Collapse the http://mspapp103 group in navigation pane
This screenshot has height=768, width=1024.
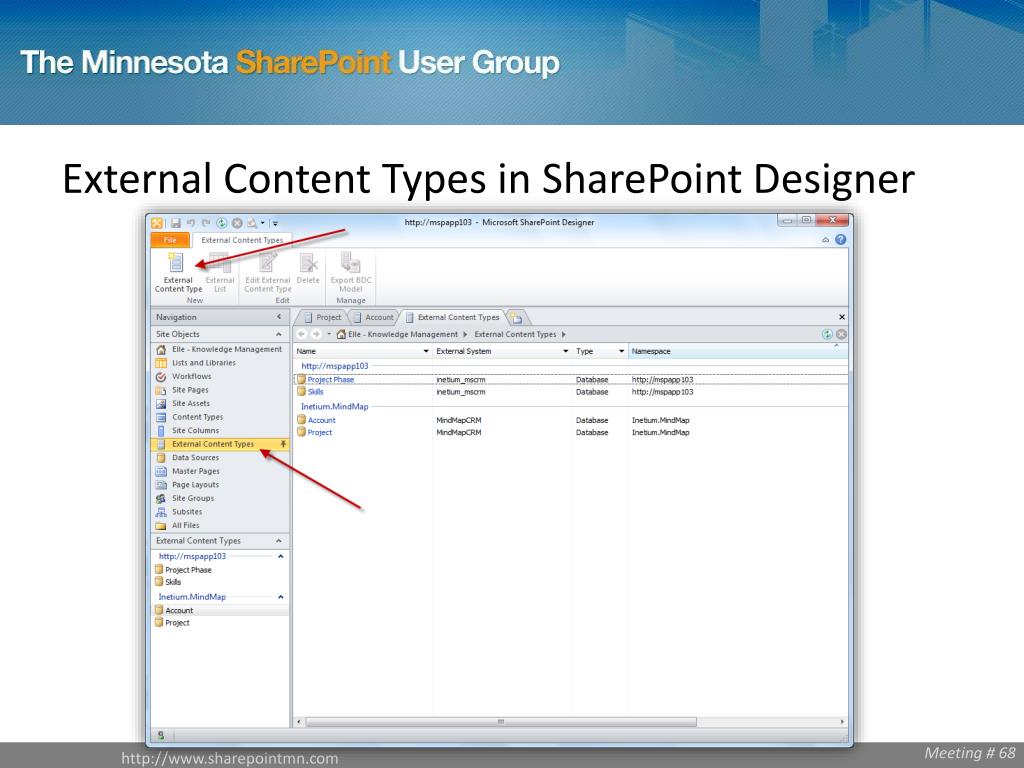280,556
